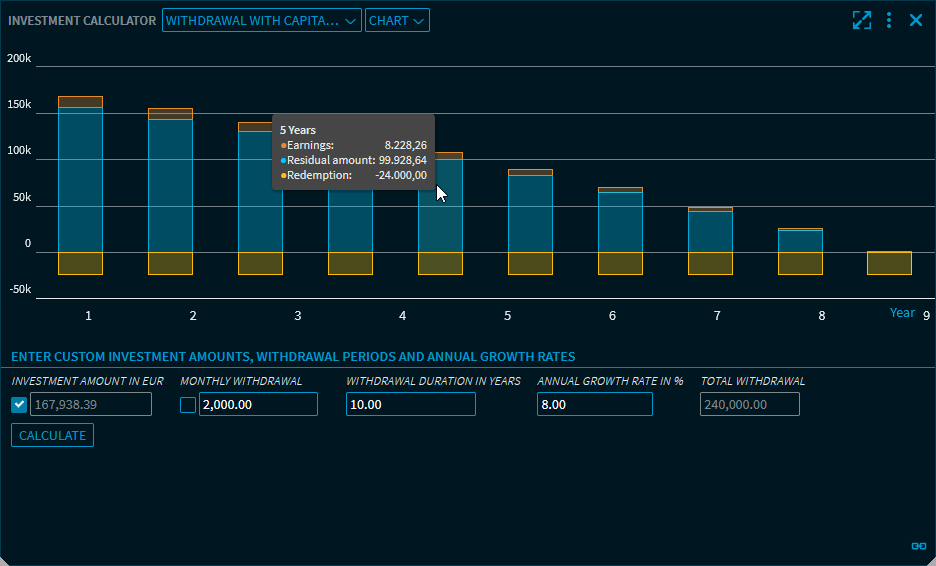Open the three-dot more options menu
This screenshot has height=566, width=936.
point(889,20)
